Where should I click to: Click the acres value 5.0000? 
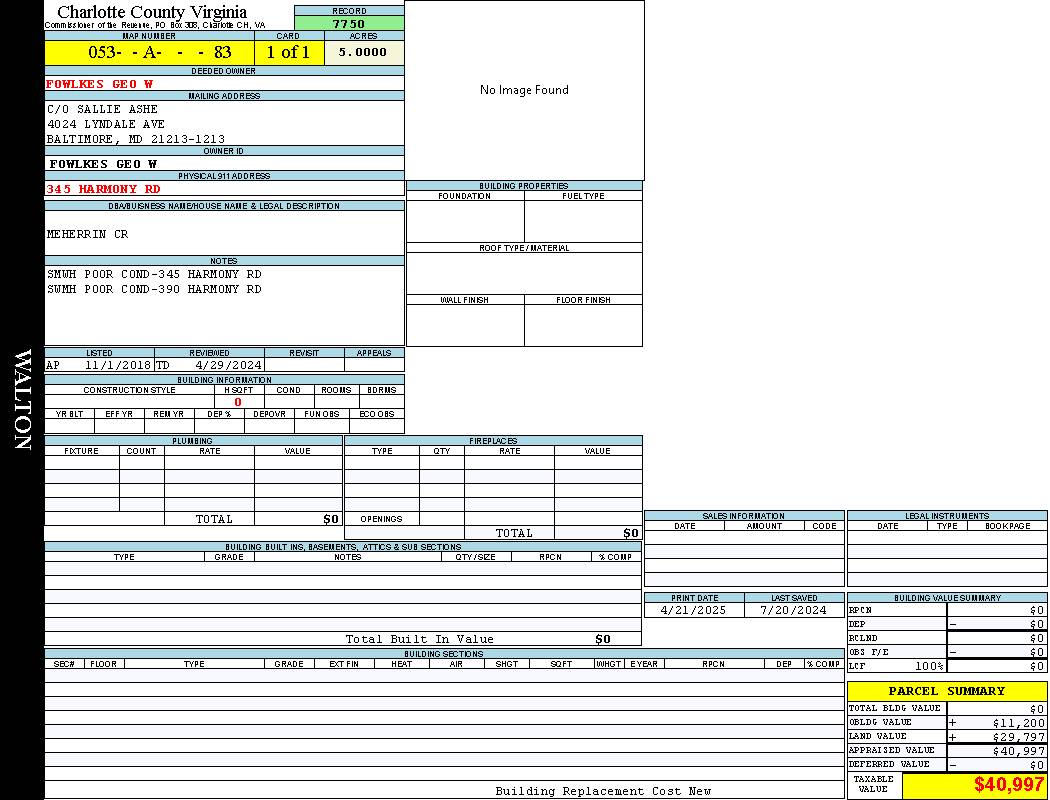tap(362, 53)
